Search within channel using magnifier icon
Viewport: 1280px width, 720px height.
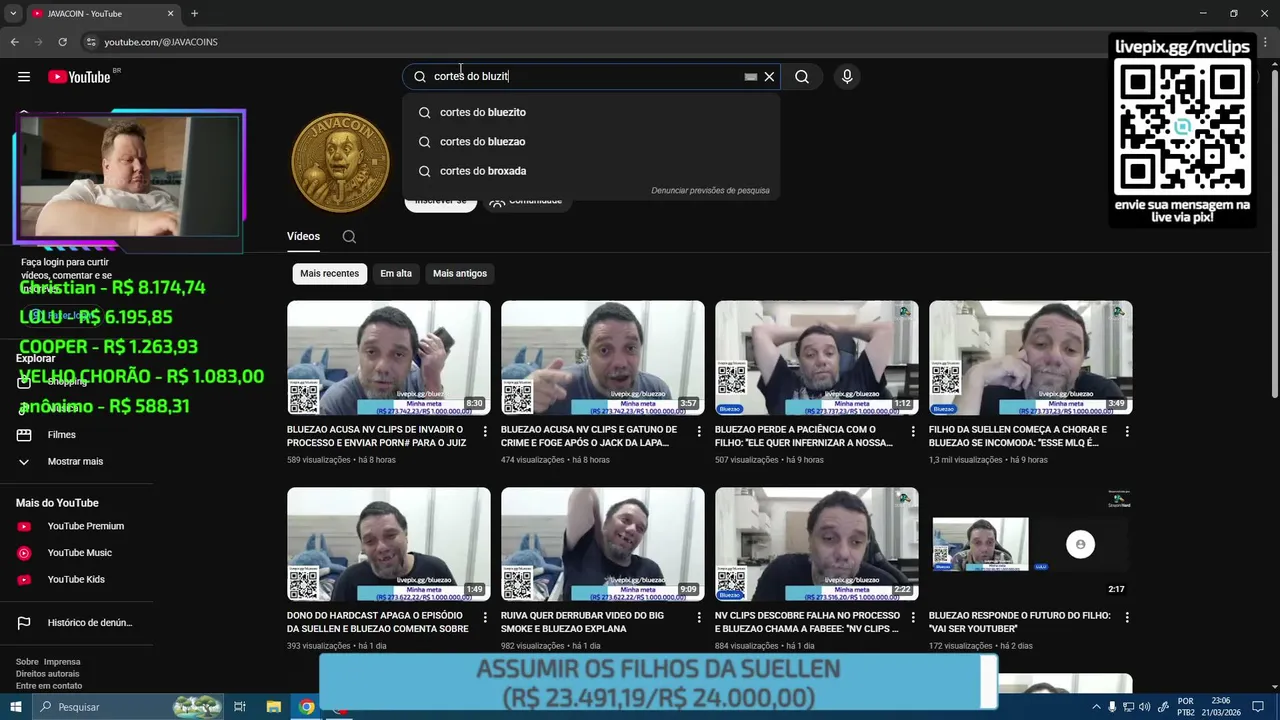point(349,237)
